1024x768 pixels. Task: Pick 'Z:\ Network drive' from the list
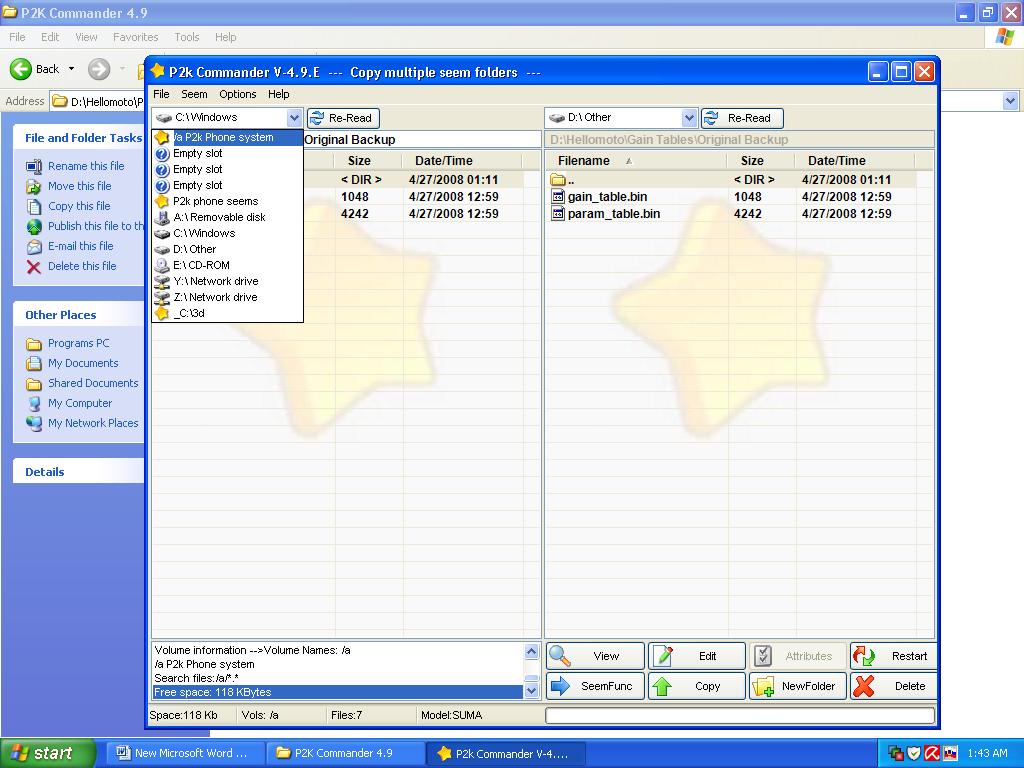click(x=227, y=297)
